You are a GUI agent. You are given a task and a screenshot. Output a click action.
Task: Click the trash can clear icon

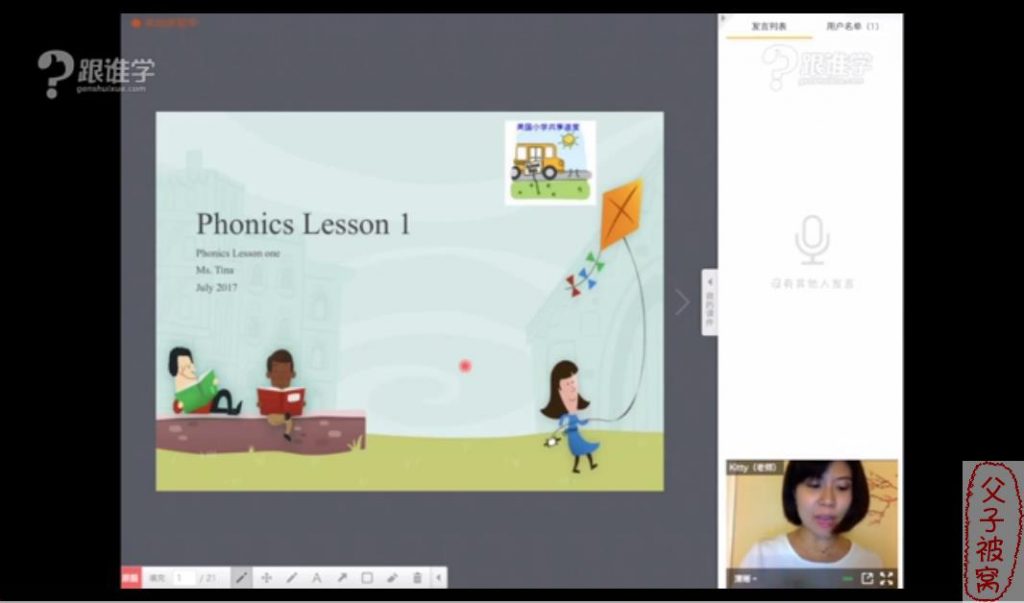(417, 578)
